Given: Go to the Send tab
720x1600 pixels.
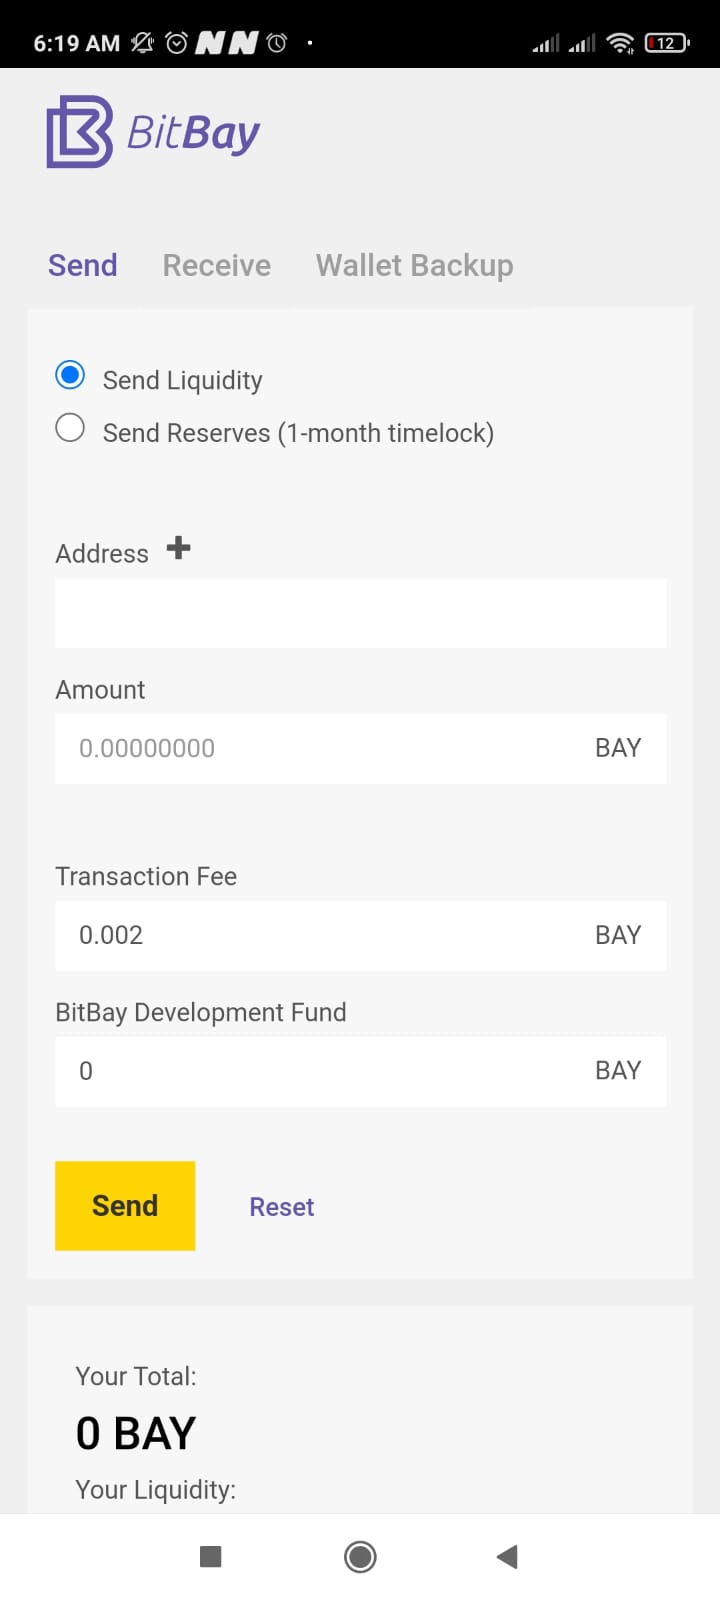Looking at the screenshot, I should tap(83, 265).
